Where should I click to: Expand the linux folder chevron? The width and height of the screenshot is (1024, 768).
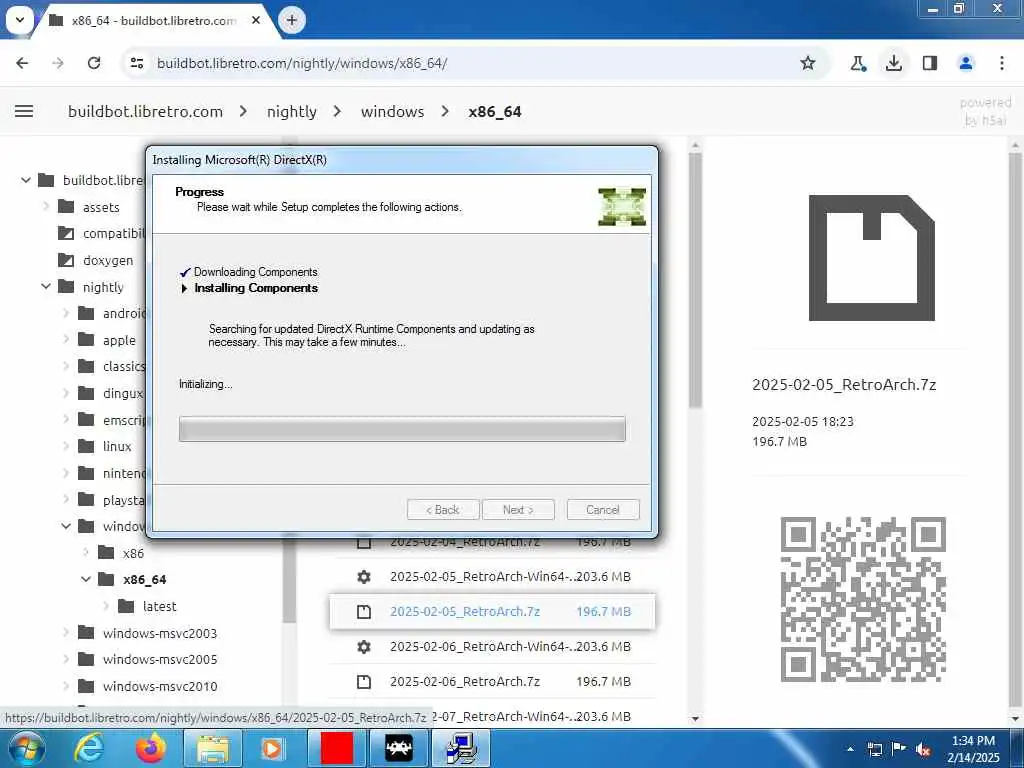pos(66,446)
